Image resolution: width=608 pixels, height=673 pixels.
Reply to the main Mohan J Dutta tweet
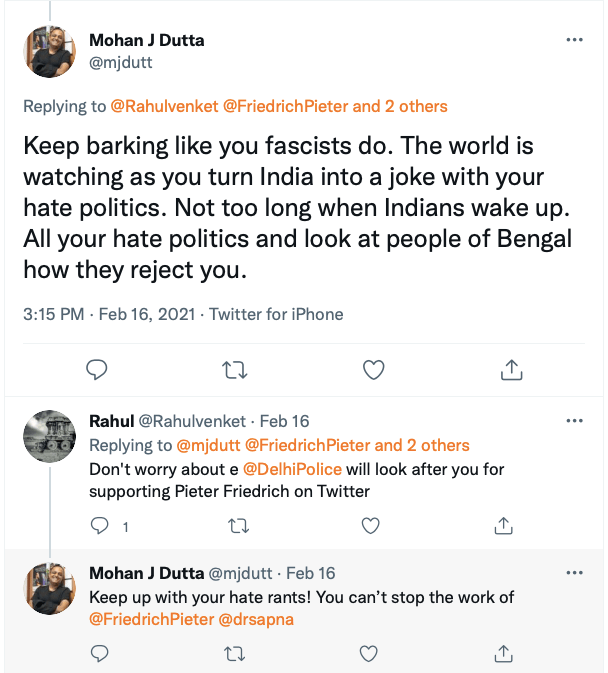pos(97,370)
